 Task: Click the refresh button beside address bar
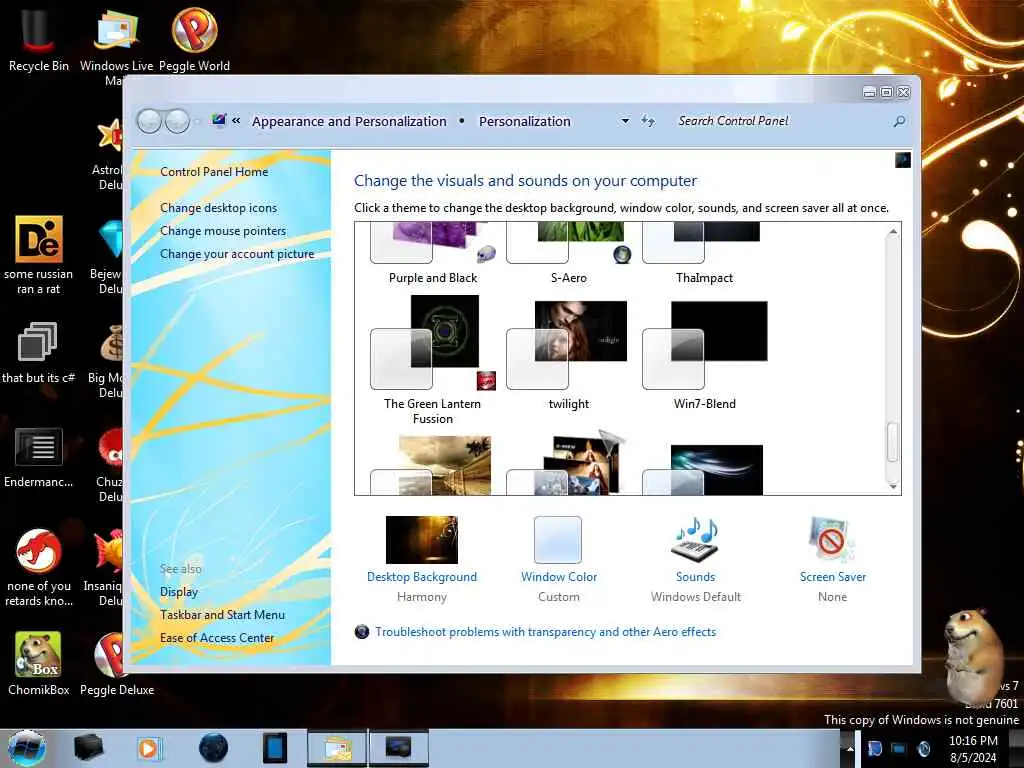pyautogui.click(x=648, y=121)
